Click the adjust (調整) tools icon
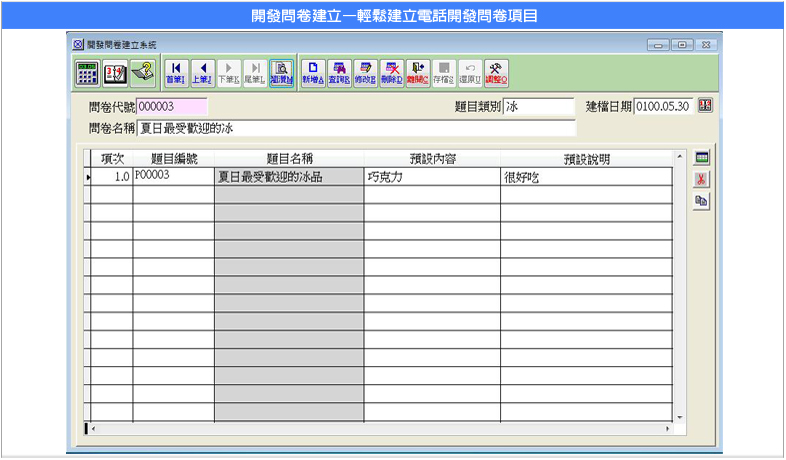 (x=496, y=73)
